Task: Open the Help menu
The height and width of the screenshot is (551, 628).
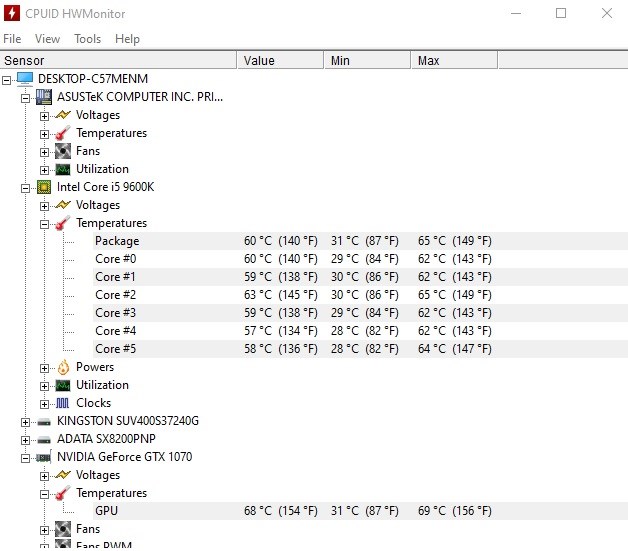Action: tap(127, 39)
